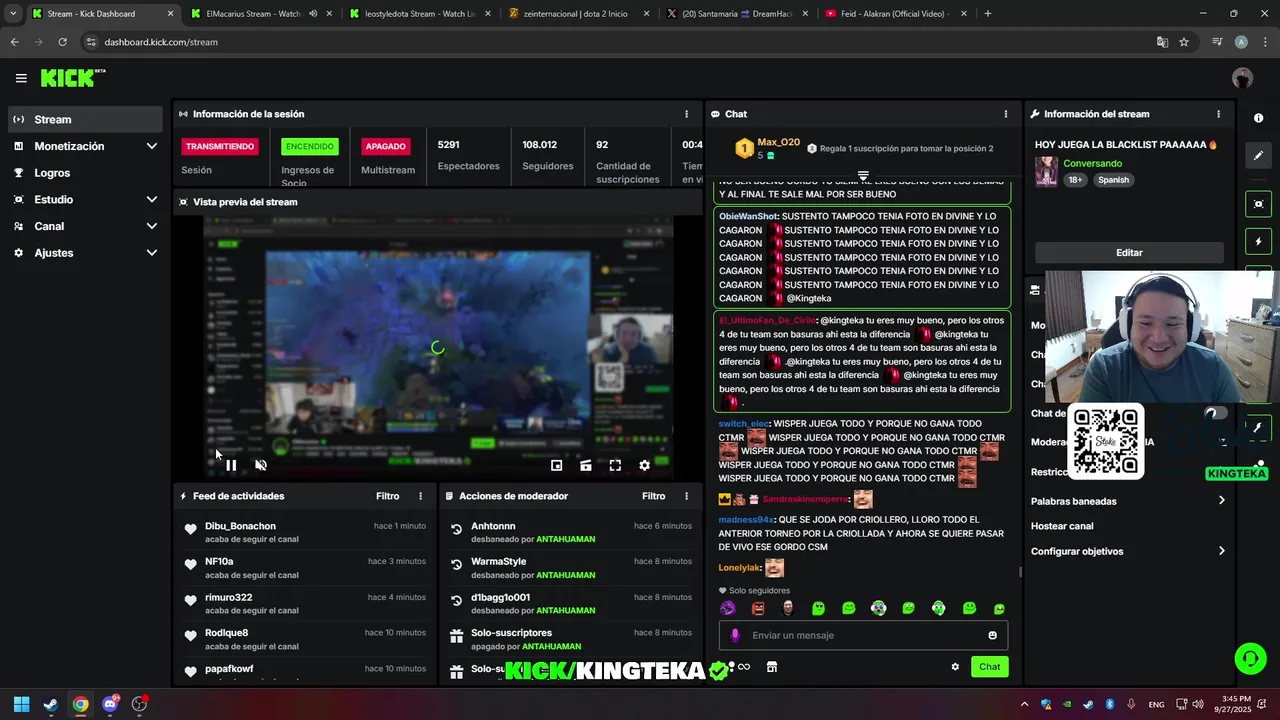Insert the purple emote from quick emotes

click(727, 608)
